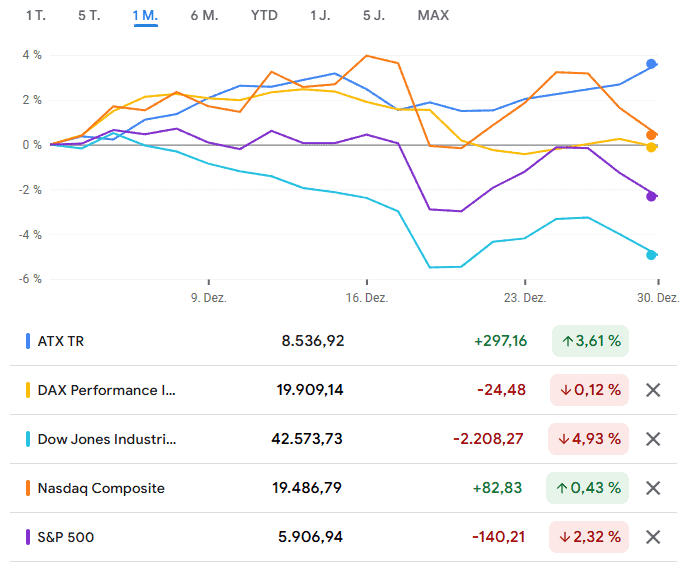This screenshot has width=683, height=572.
Task: Click the 23. Dez. axis label
Action: pyautogui.click(x=525, y=298)
